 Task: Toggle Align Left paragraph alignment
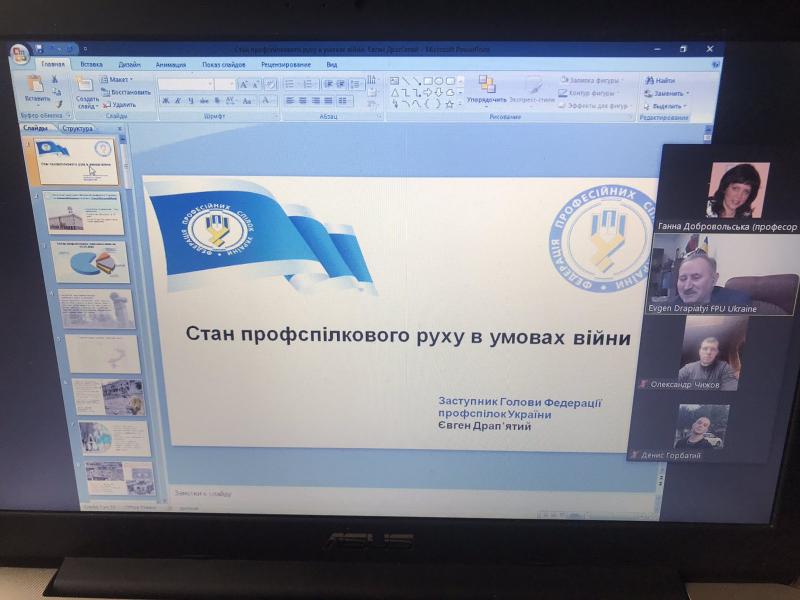tap(289, 101)
